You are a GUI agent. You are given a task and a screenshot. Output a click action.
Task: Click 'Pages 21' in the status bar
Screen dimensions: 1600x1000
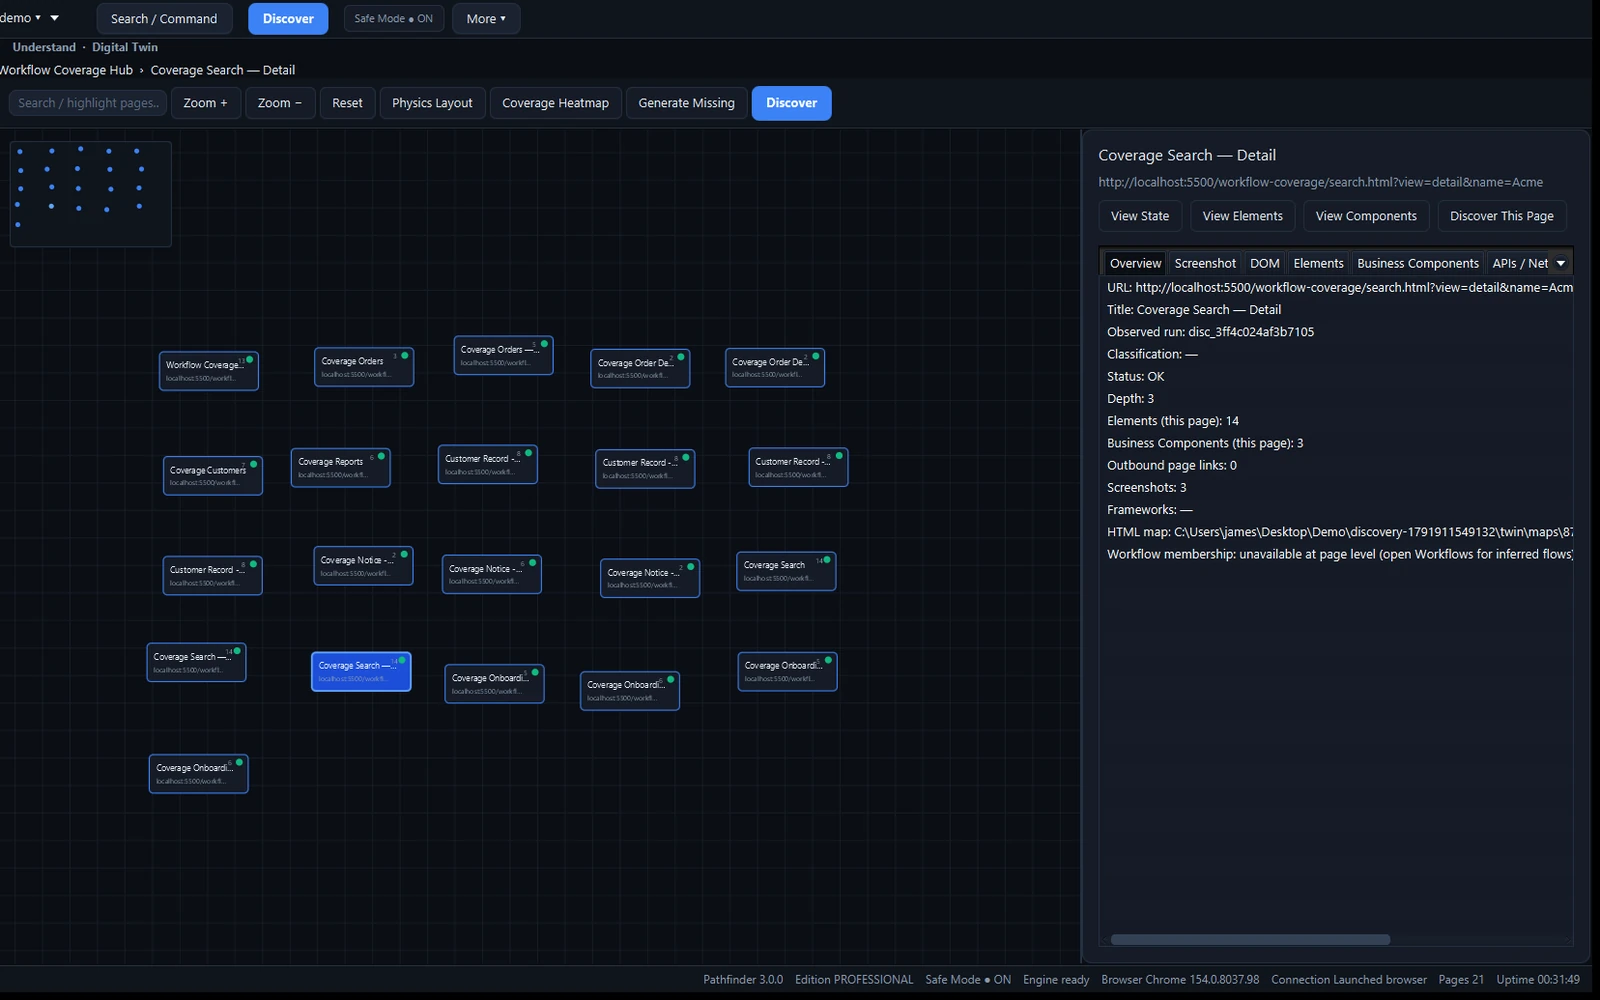pyautogui.click(x=1461, y=980)
